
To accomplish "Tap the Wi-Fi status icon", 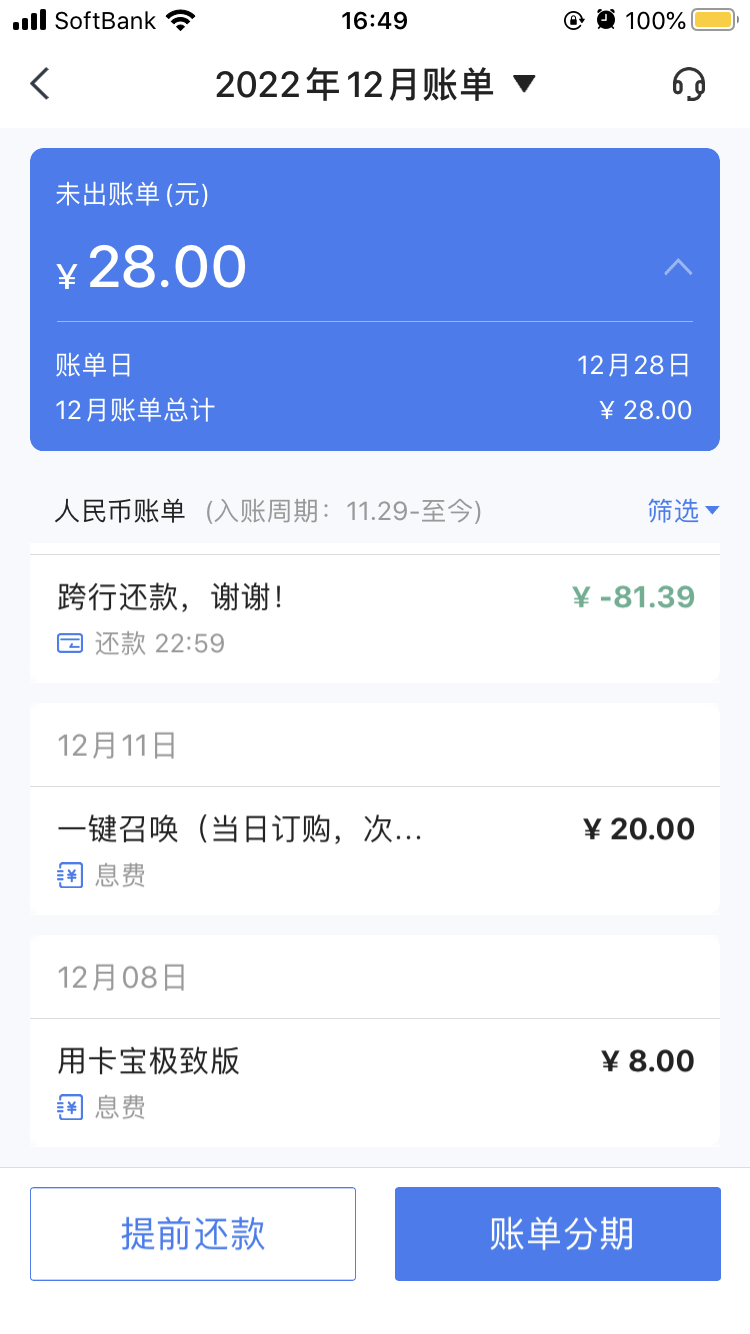I will pos(181,20).
